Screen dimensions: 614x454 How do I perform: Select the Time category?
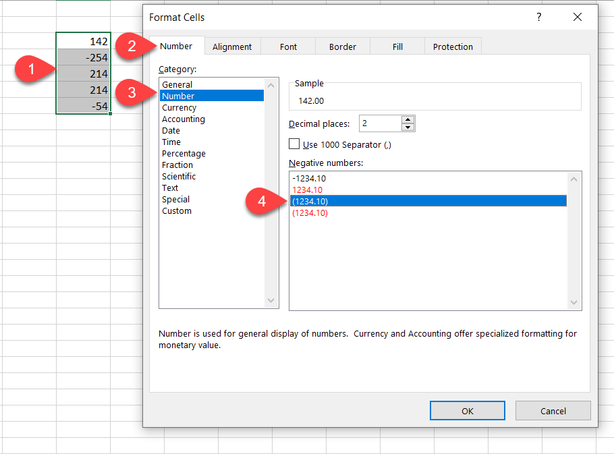tap(212, 142)
